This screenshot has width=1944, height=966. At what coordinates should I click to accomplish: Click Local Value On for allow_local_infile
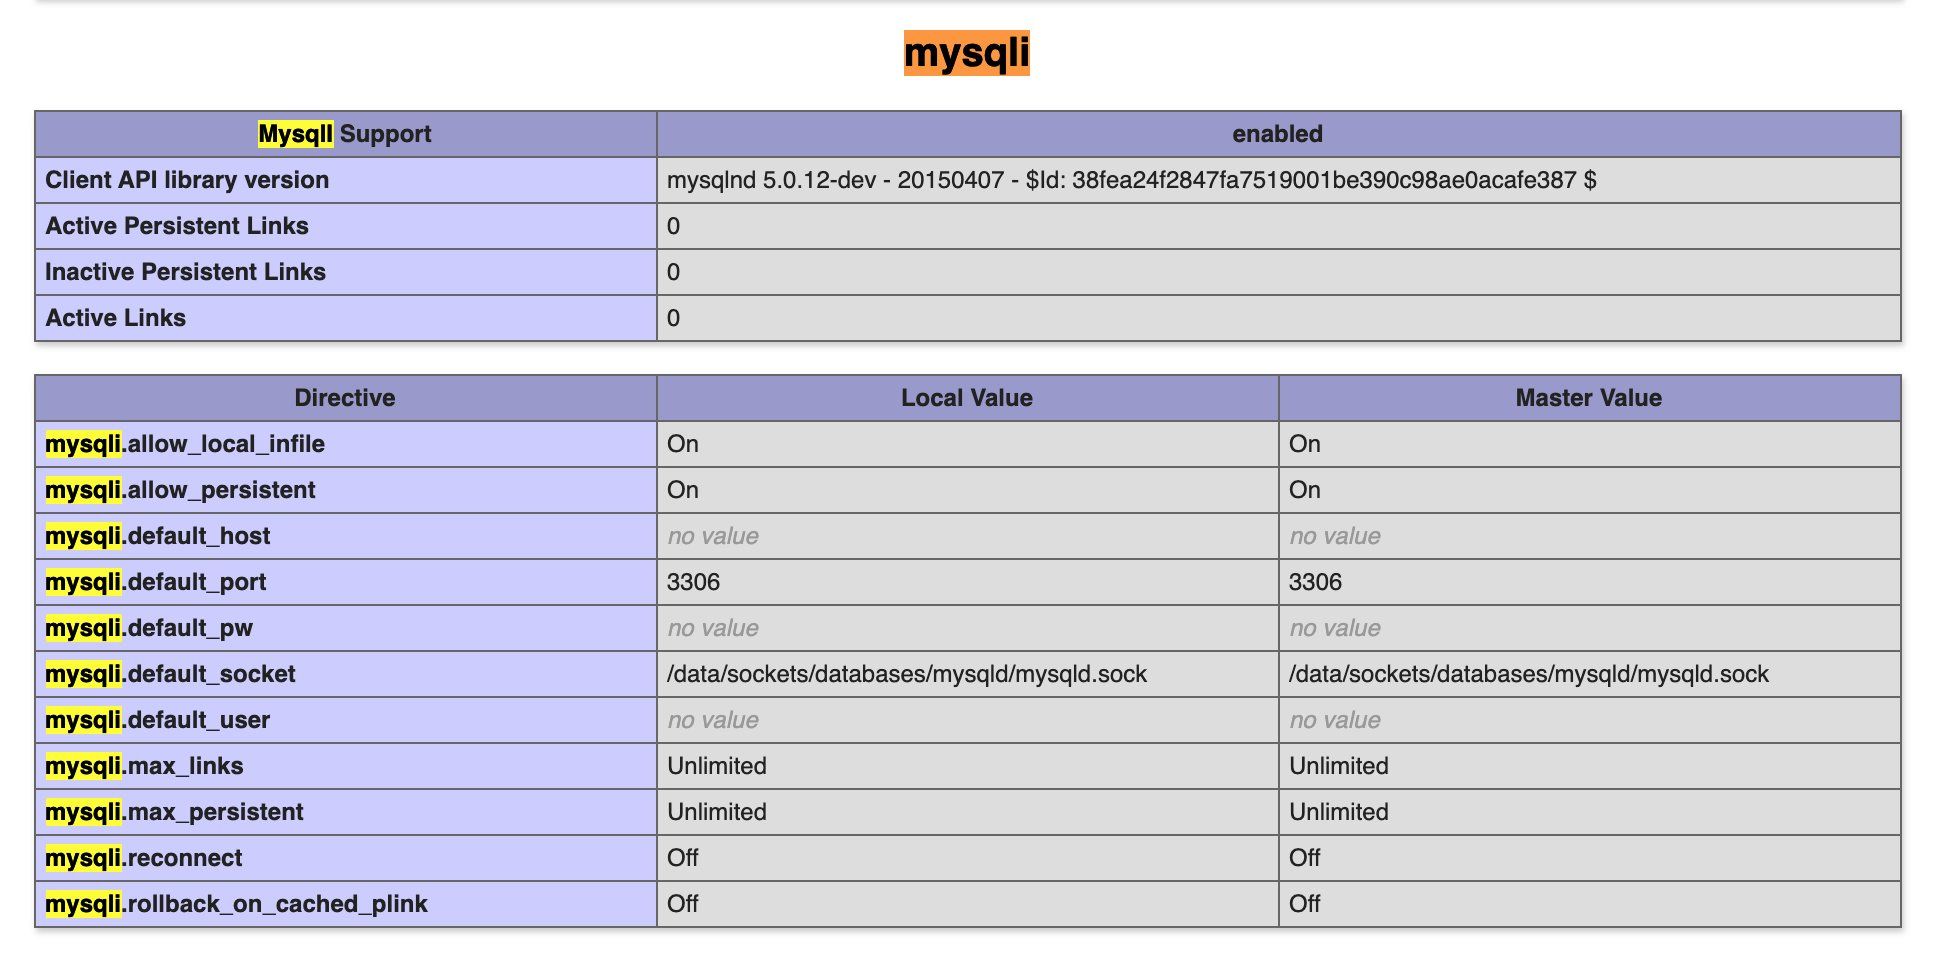coord(683,444)
